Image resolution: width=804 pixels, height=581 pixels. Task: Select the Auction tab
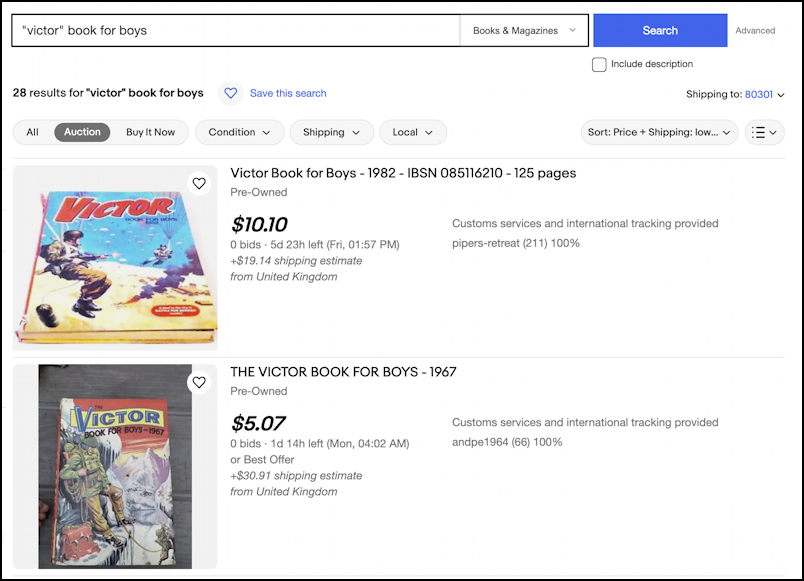tap(82, 132)
